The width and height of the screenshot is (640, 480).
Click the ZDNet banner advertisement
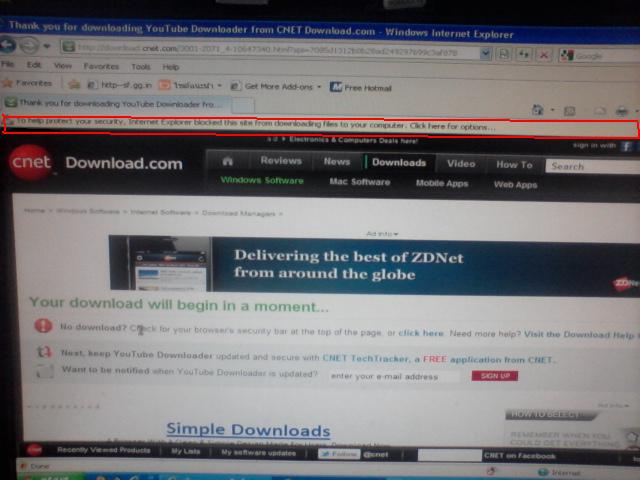pos(374,265)
